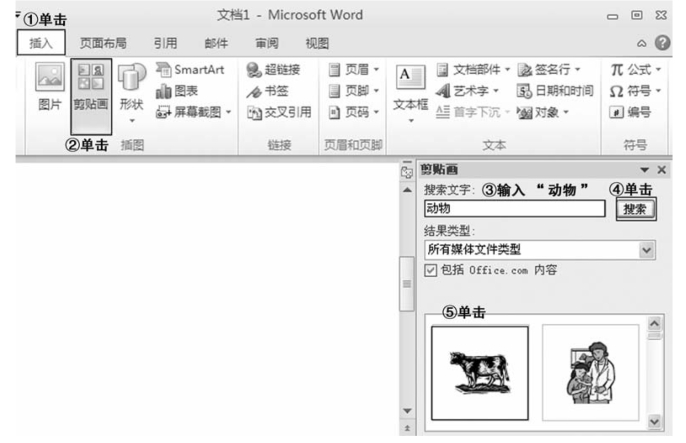The image size is (686, 443).
Task: Expand the 签名行 dropdown arrow
Action: tap(578, 70)
